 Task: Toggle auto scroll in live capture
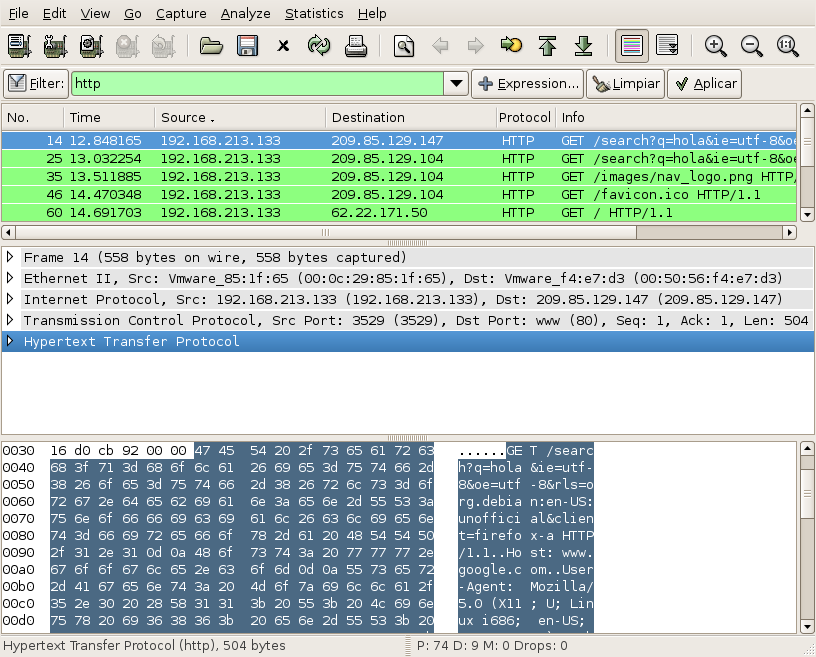click(668, 46)
